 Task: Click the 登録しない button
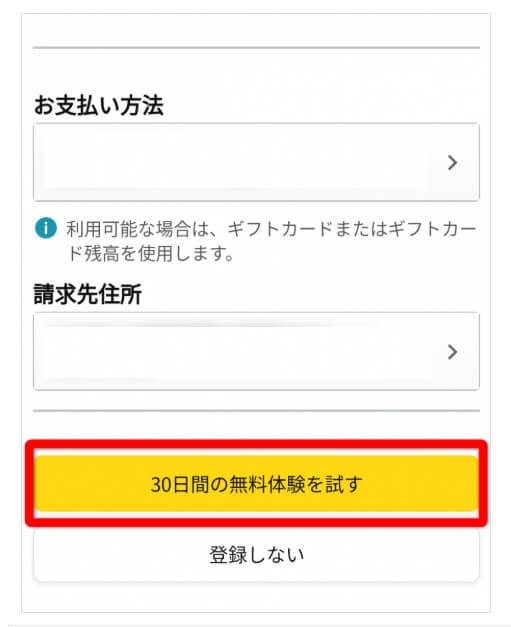tap(256, 555)
